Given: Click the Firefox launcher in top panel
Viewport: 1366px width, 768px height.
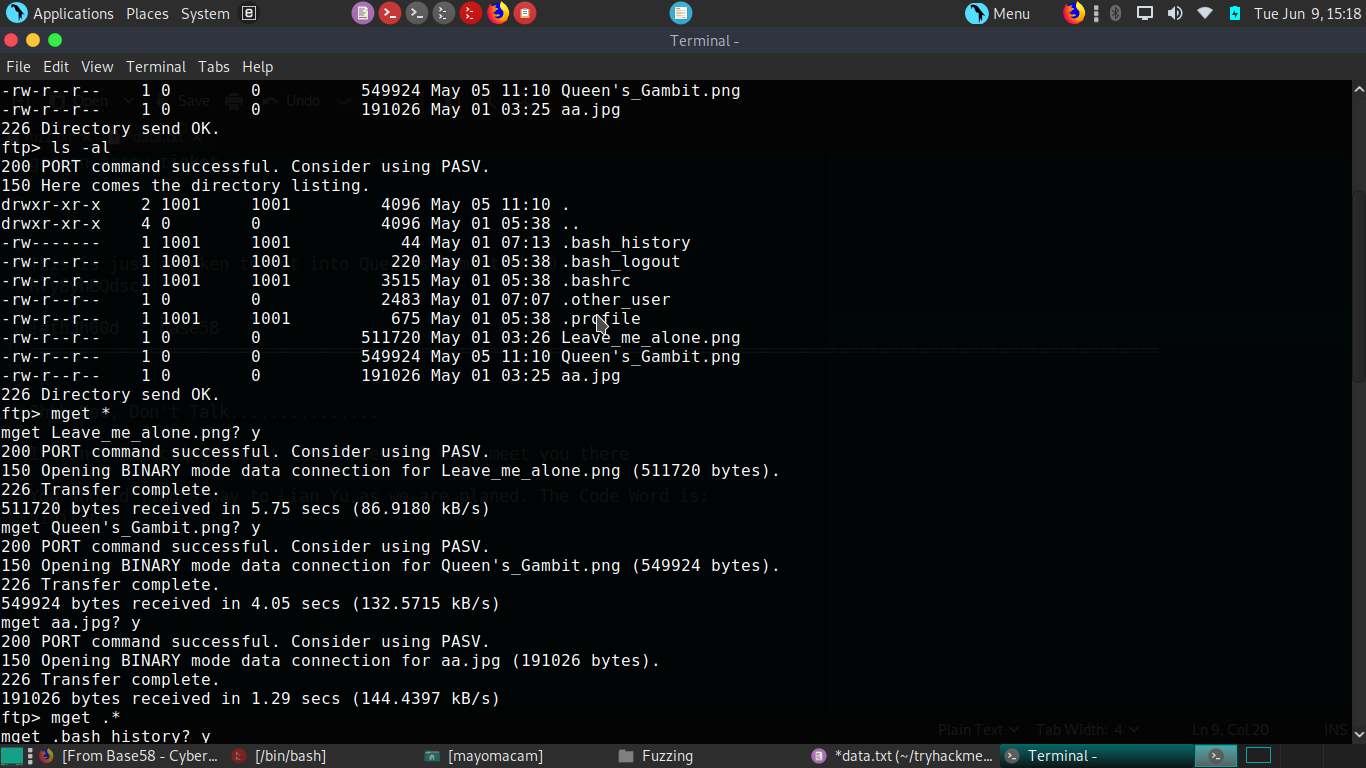Looking at the screenshot, I should (x=498, y=13).
